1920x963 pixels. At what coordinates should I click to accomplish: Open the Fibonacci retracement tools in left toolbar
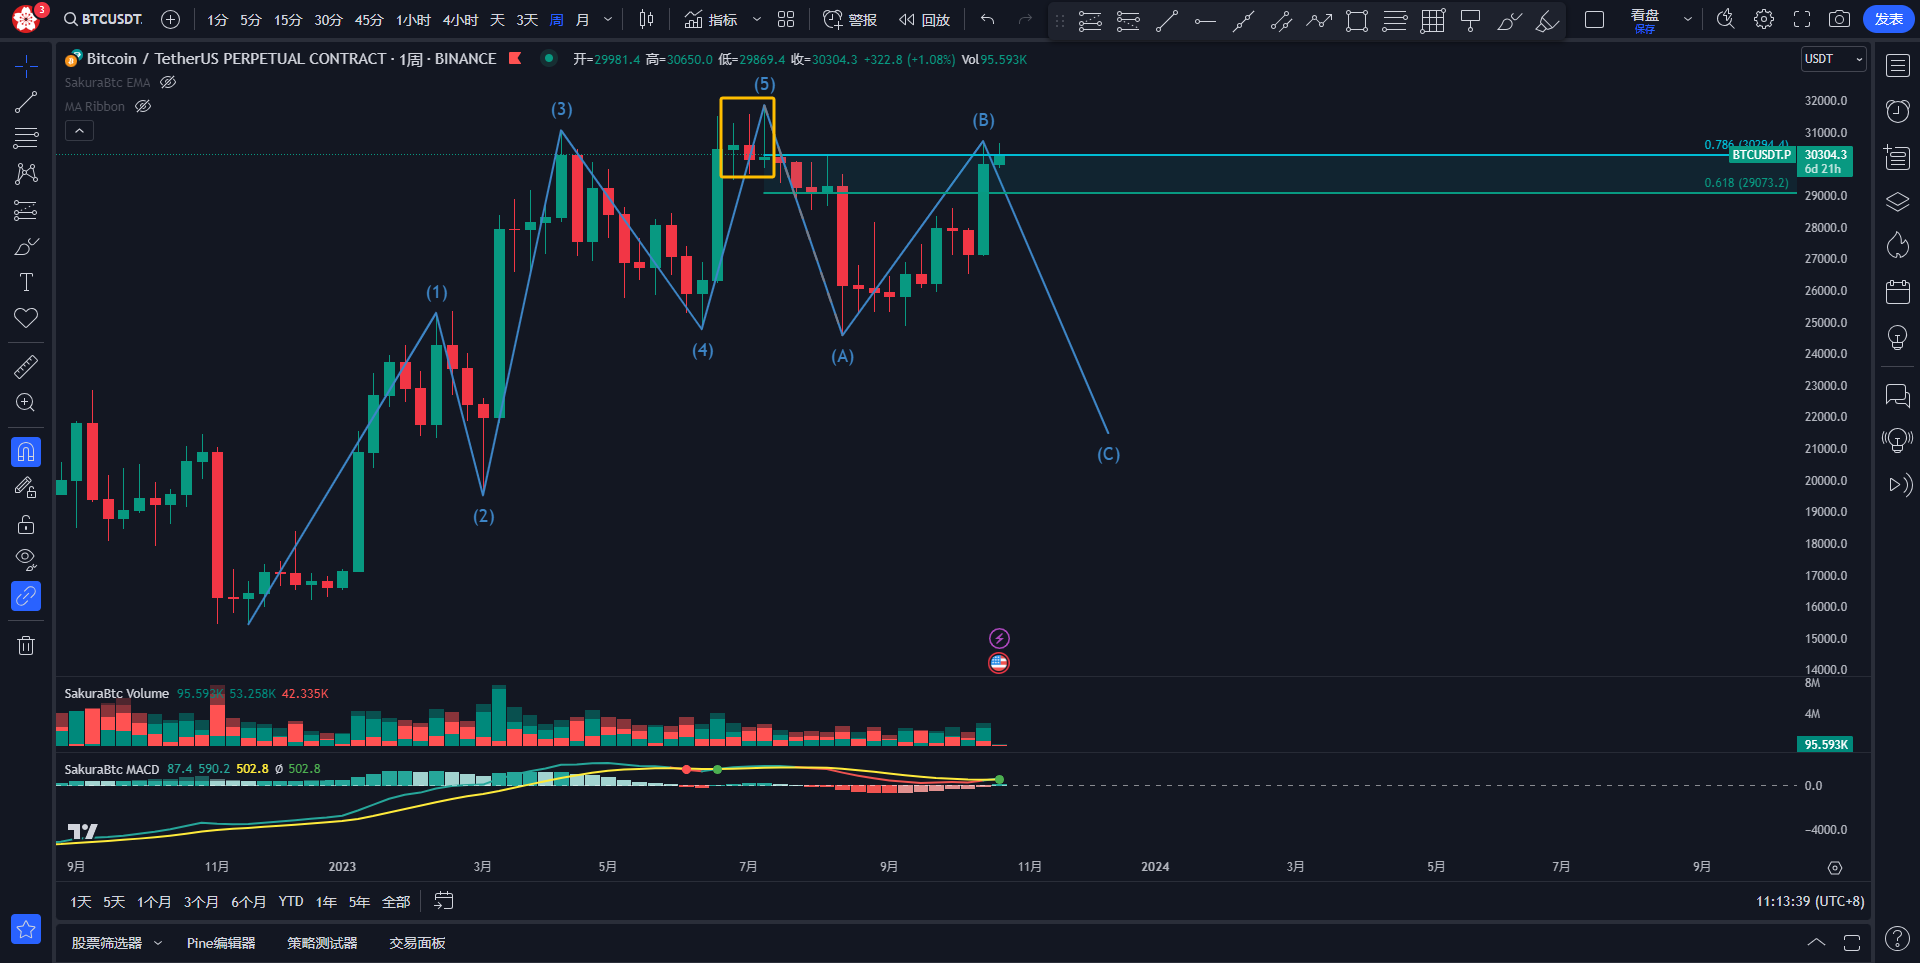[26, 138]
